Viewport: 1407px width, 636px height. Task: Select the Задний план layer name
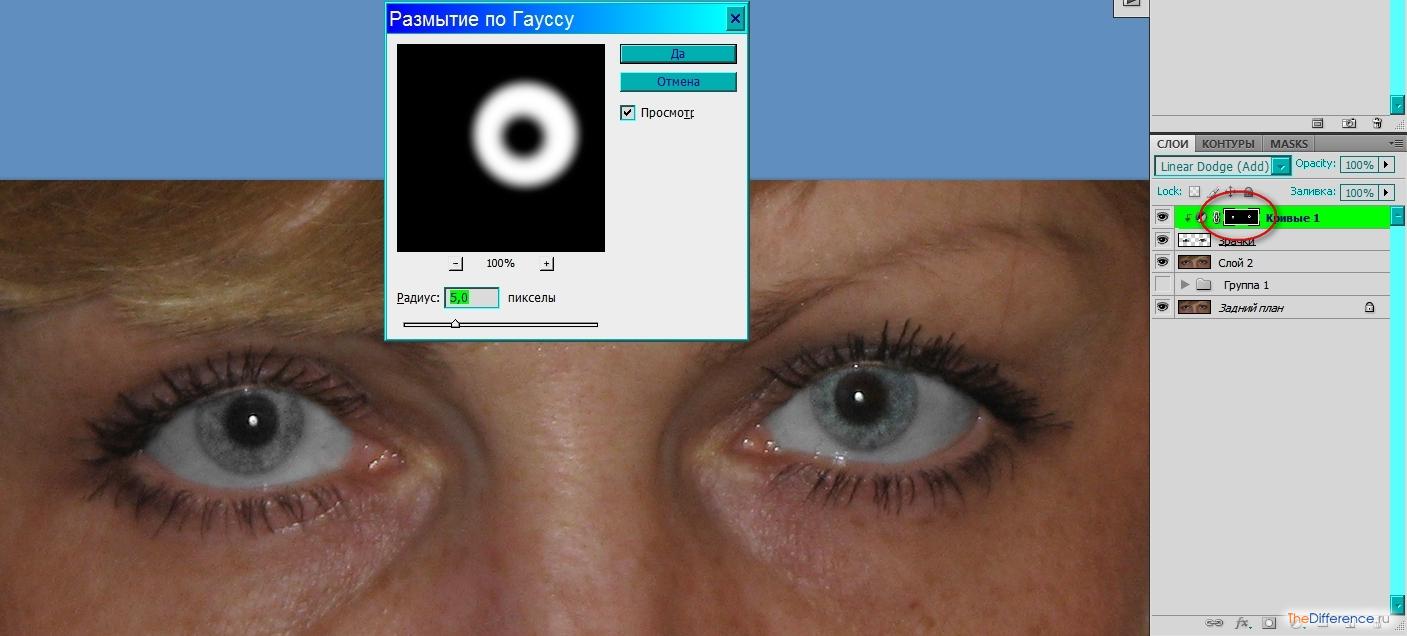click(1250, 308)
